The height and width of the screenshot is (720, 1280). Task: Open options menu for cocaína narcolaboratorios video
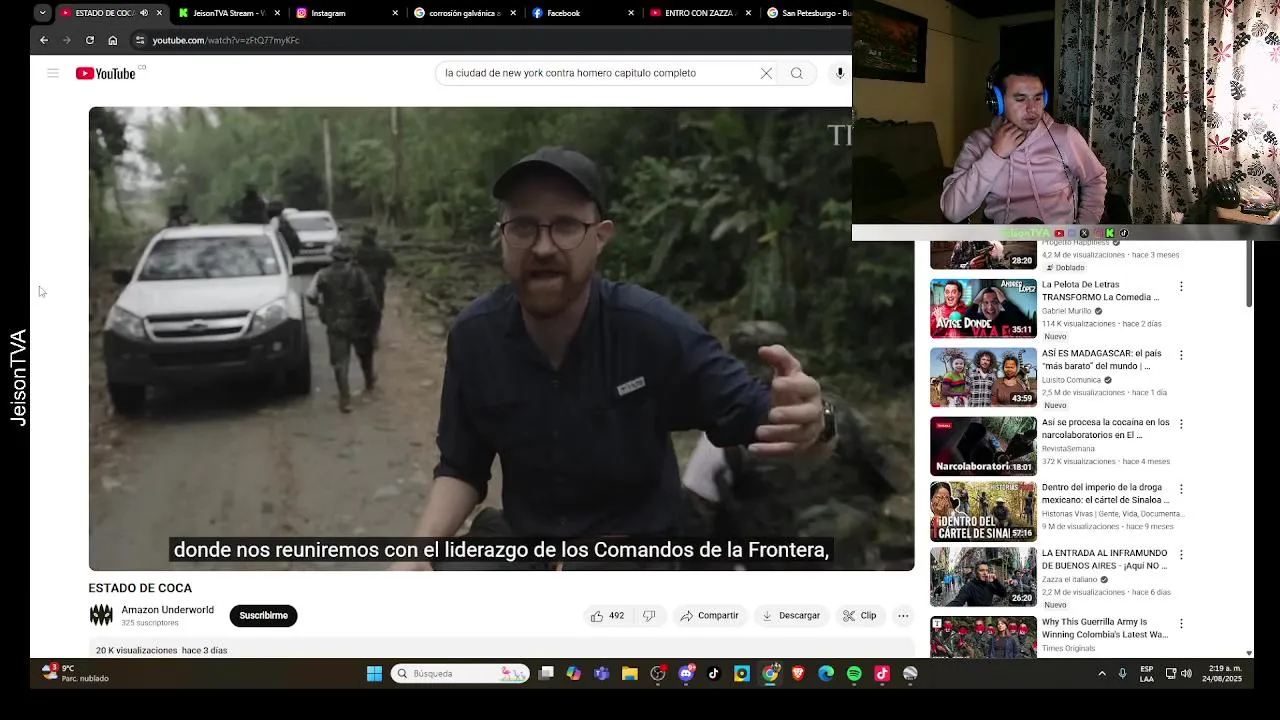click(x=1181, y=424)
